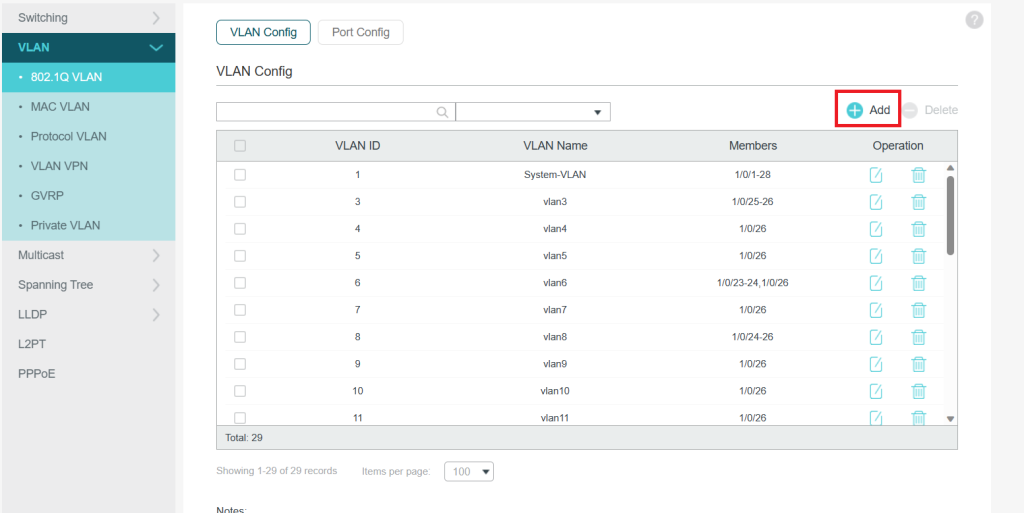Open GVRP in sidebar
Image resolution: width=1024 pixels, height=513 pixels.
88,196
